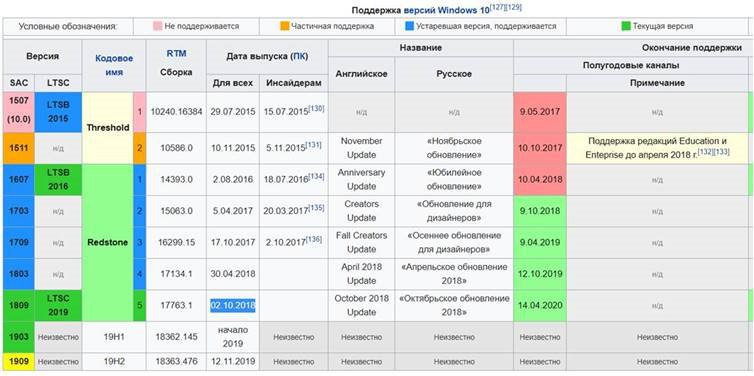Click end-of-support date 9.10.2018

540,211
